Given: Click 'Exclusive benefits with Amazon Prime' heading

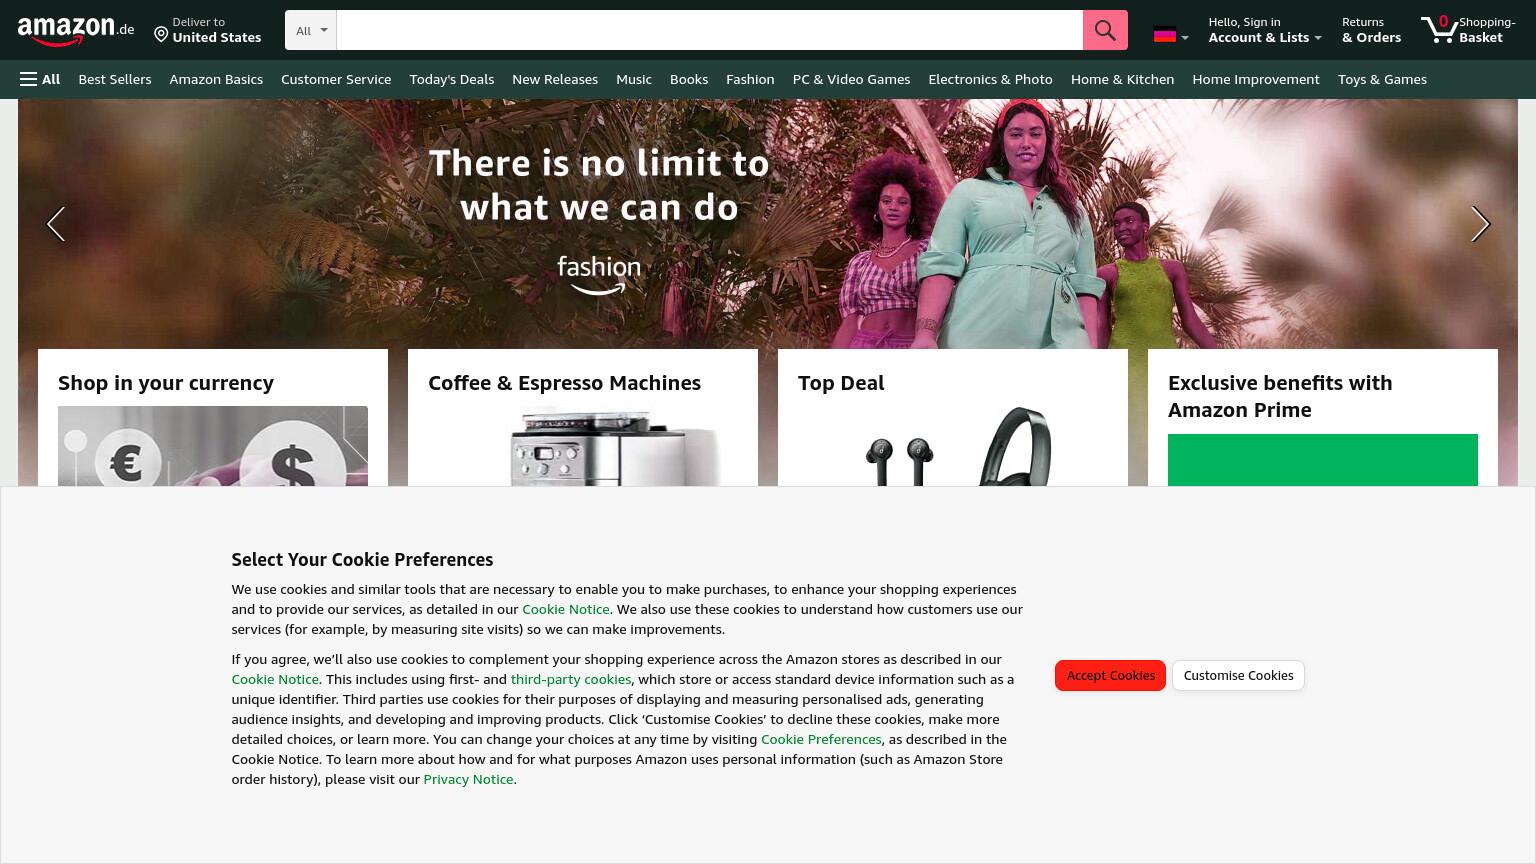Looking at the screenshot, I should (x=1280, y=396).
